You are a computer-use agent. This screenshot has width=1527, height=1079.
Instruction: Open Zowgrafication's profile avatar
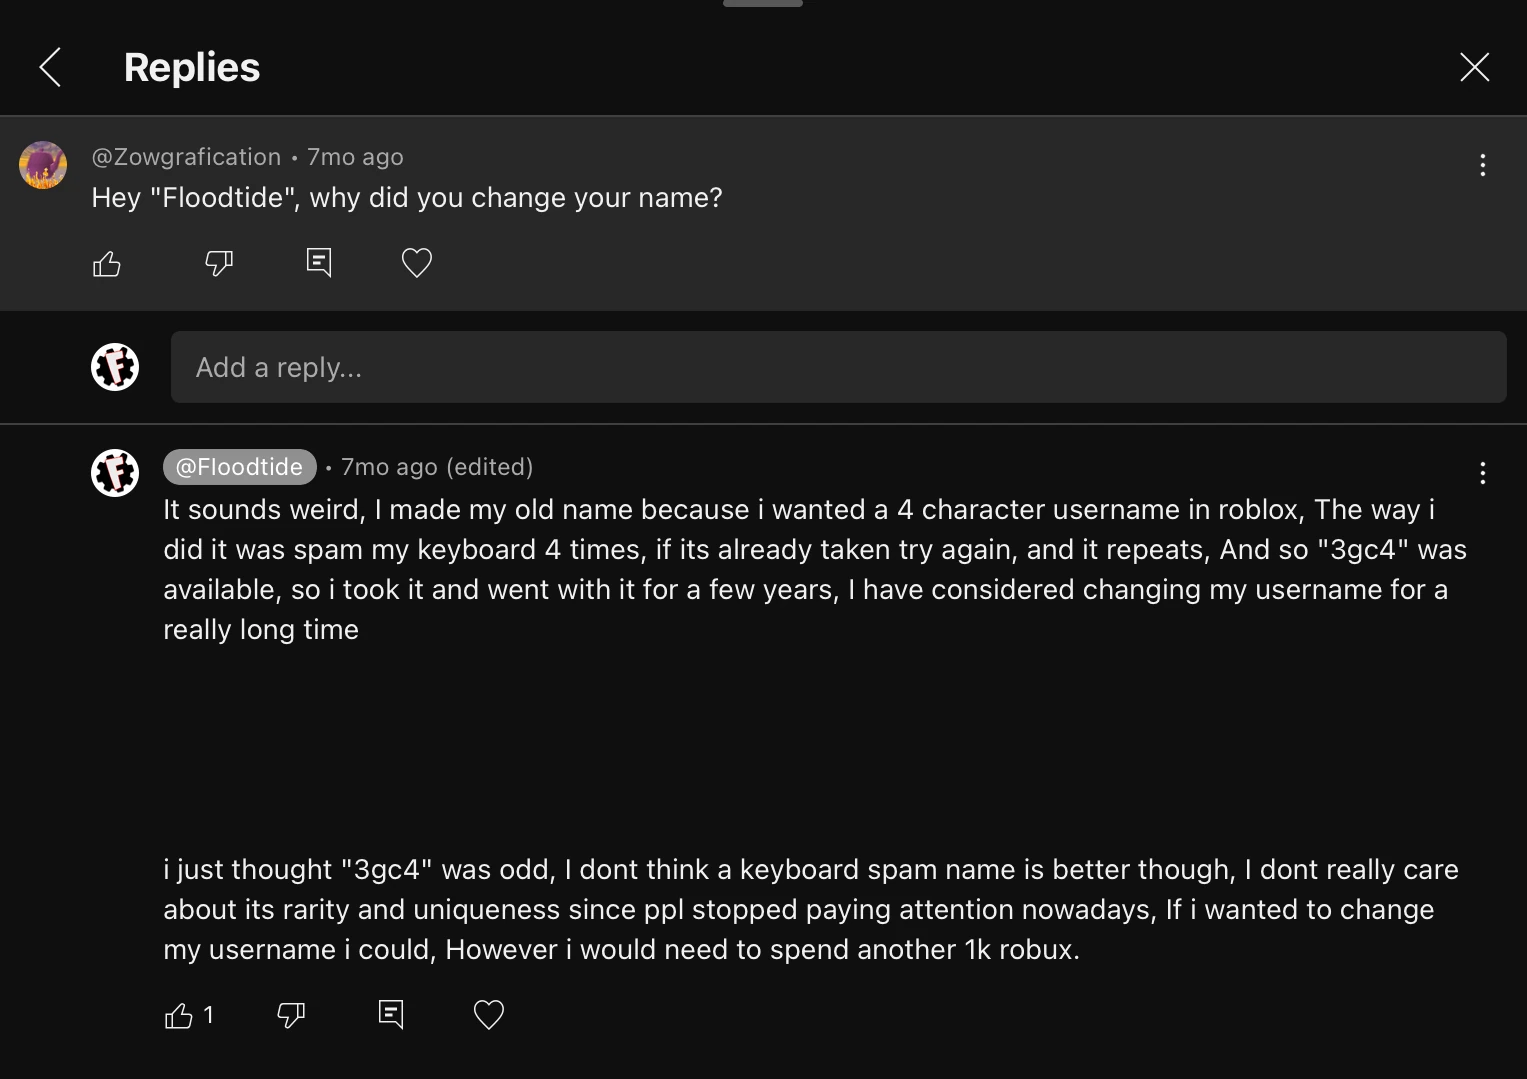click(43, 165)
